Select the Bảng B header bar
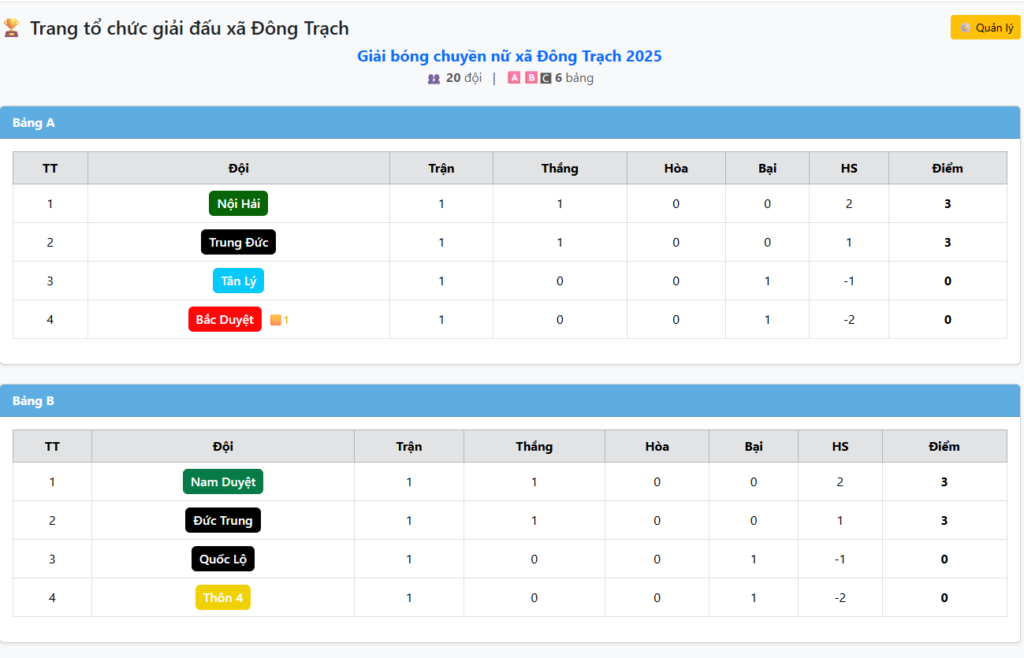The width and height of the screenshot is (1024, 658). [x=510, y=401]
